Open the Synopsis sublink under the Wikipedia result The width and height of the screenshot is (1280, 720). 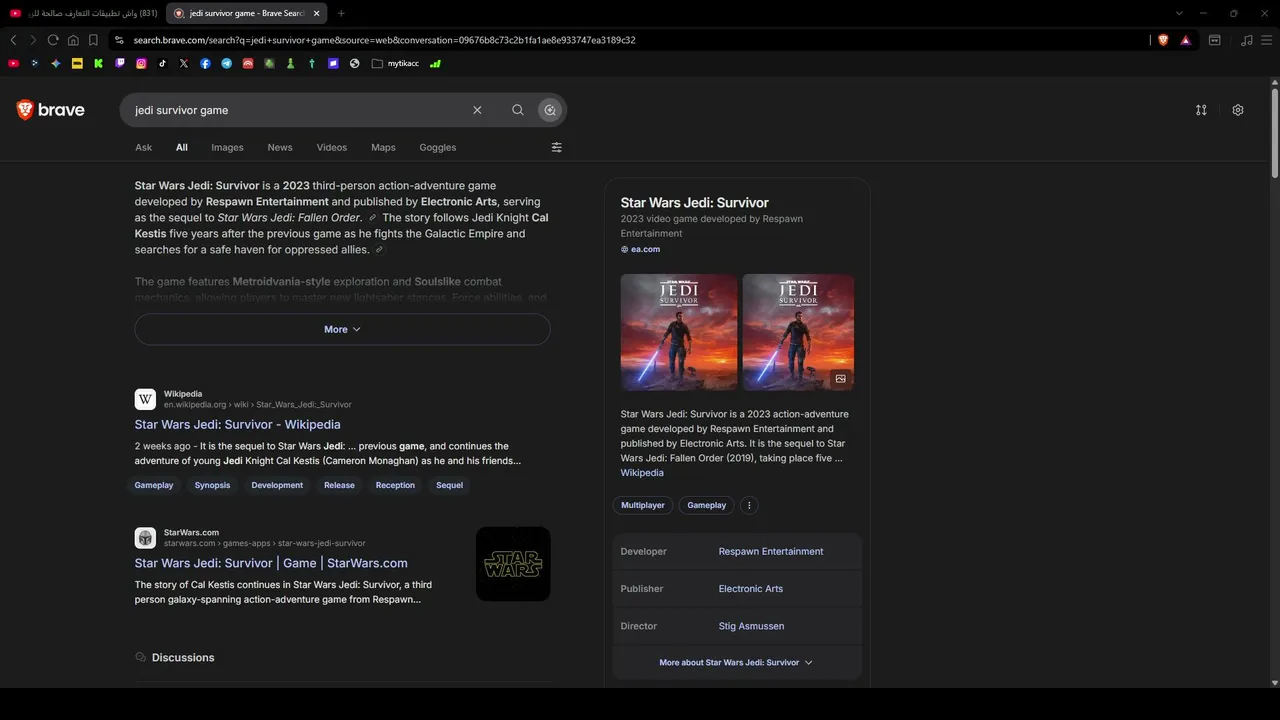pyautogui.click(x=212, y=485)
